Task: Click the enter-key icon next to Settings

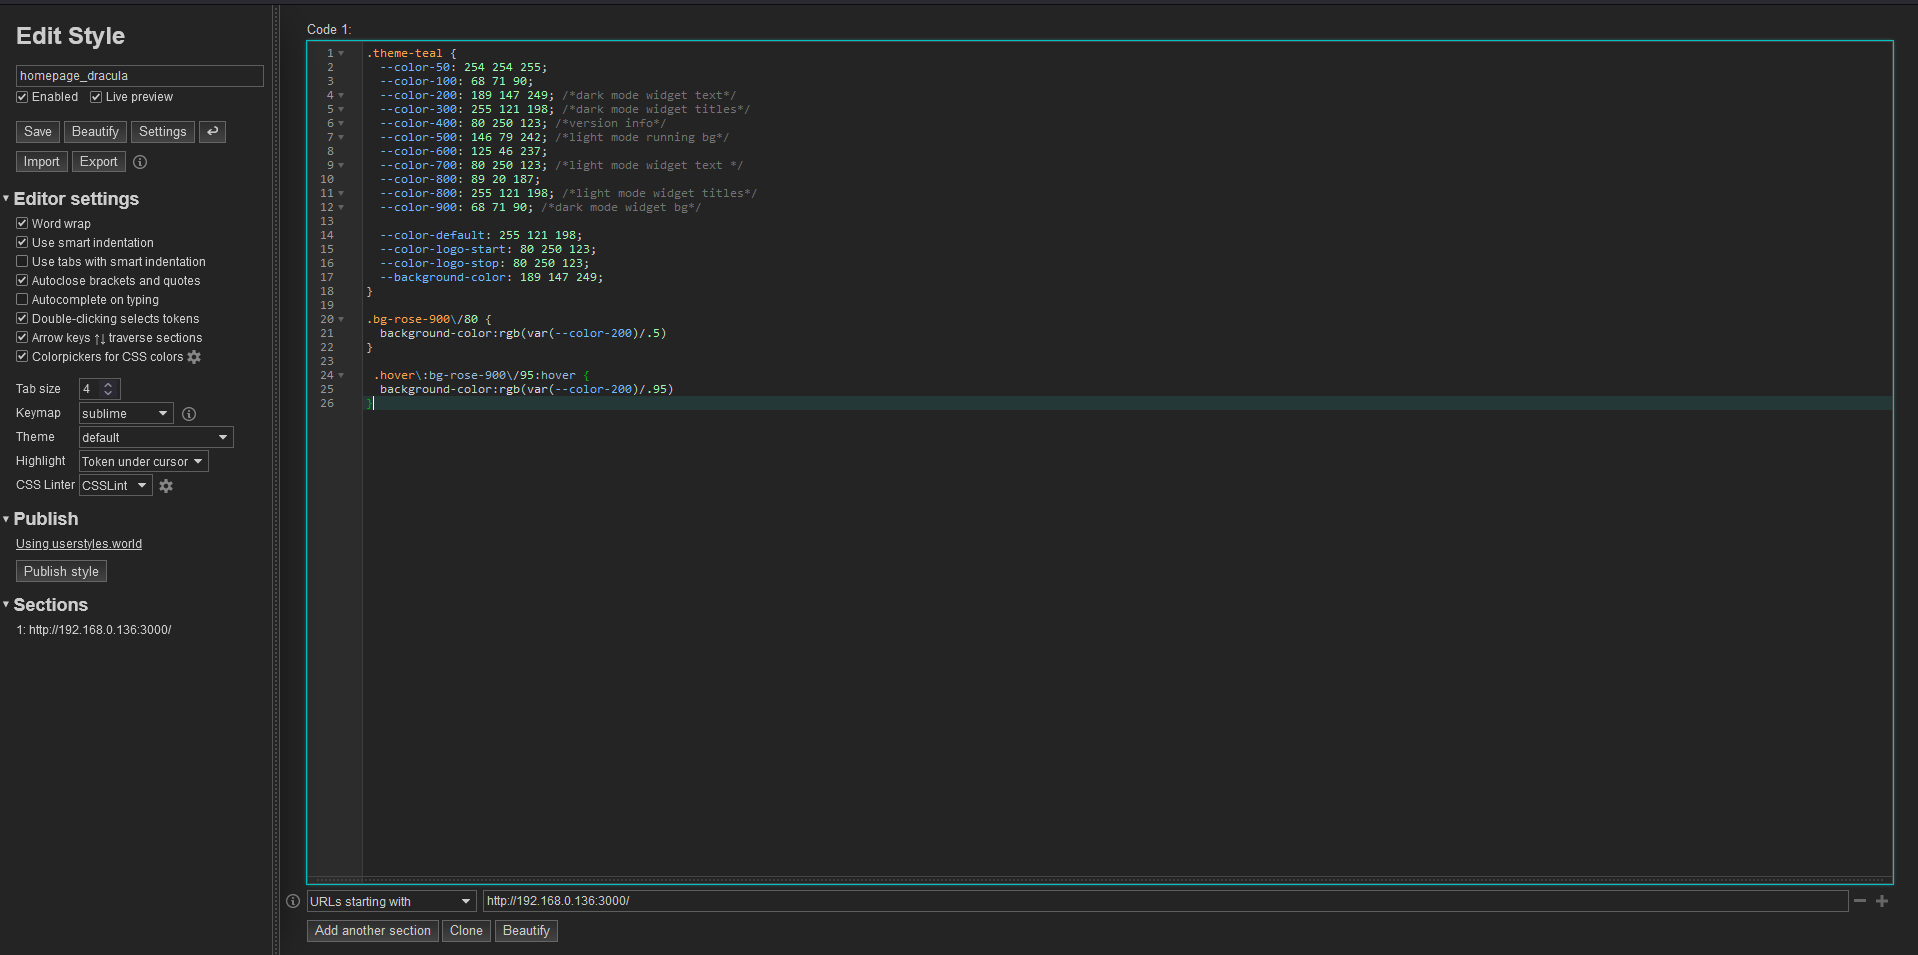Action: [x=211, y=131]
